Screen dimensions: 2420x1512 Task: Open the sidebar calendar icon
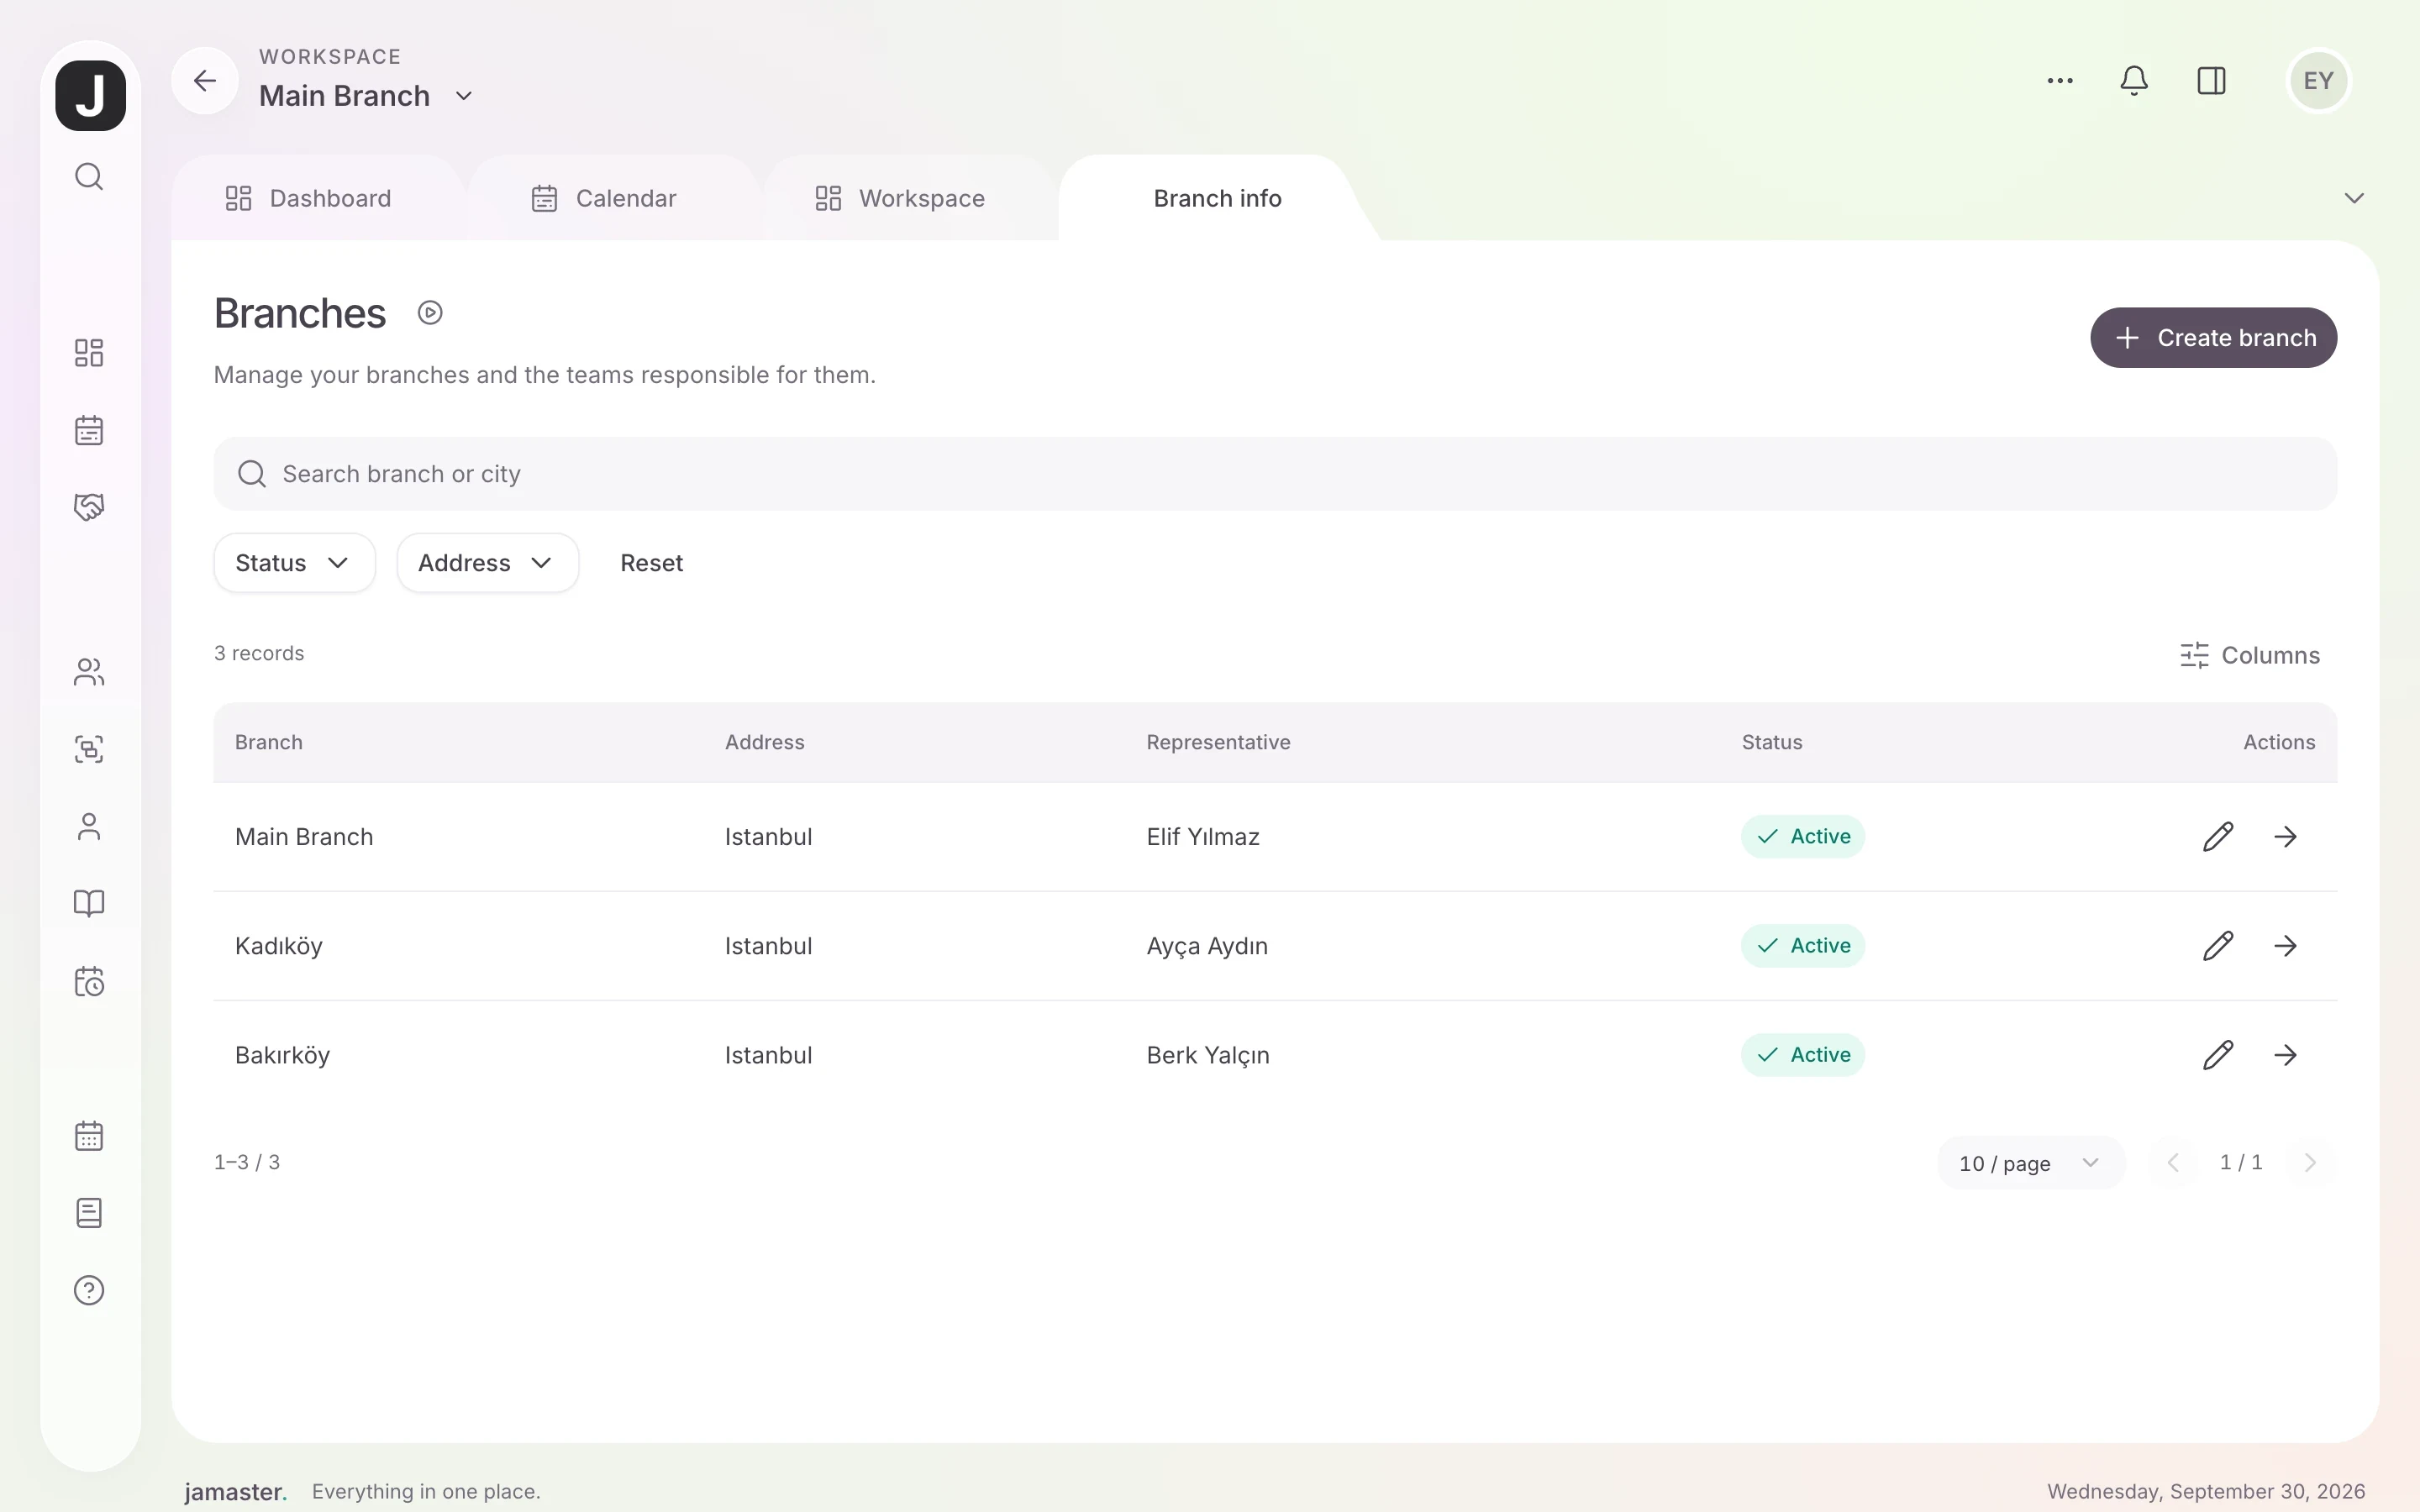coord(89,430)
